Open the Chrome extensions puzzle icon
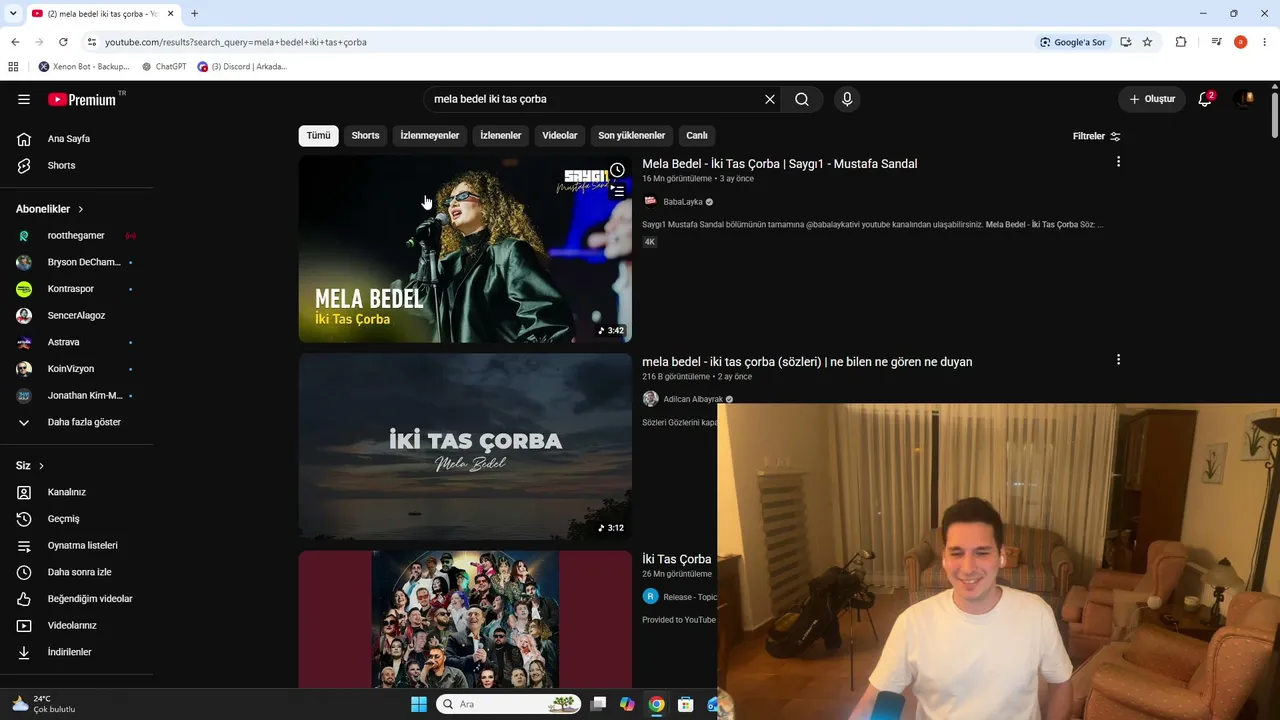The width and height of the screenshot is (1280, 720). coord(1181,42)
